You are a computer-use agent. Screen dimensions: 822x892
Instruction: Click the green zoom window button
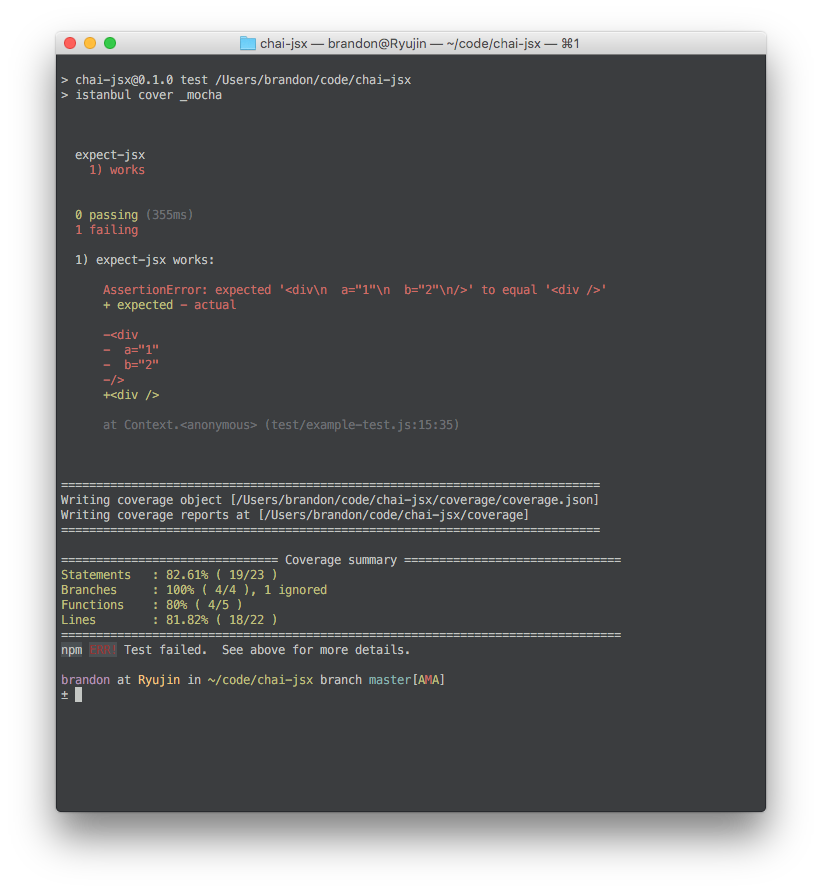coord(110,43)
